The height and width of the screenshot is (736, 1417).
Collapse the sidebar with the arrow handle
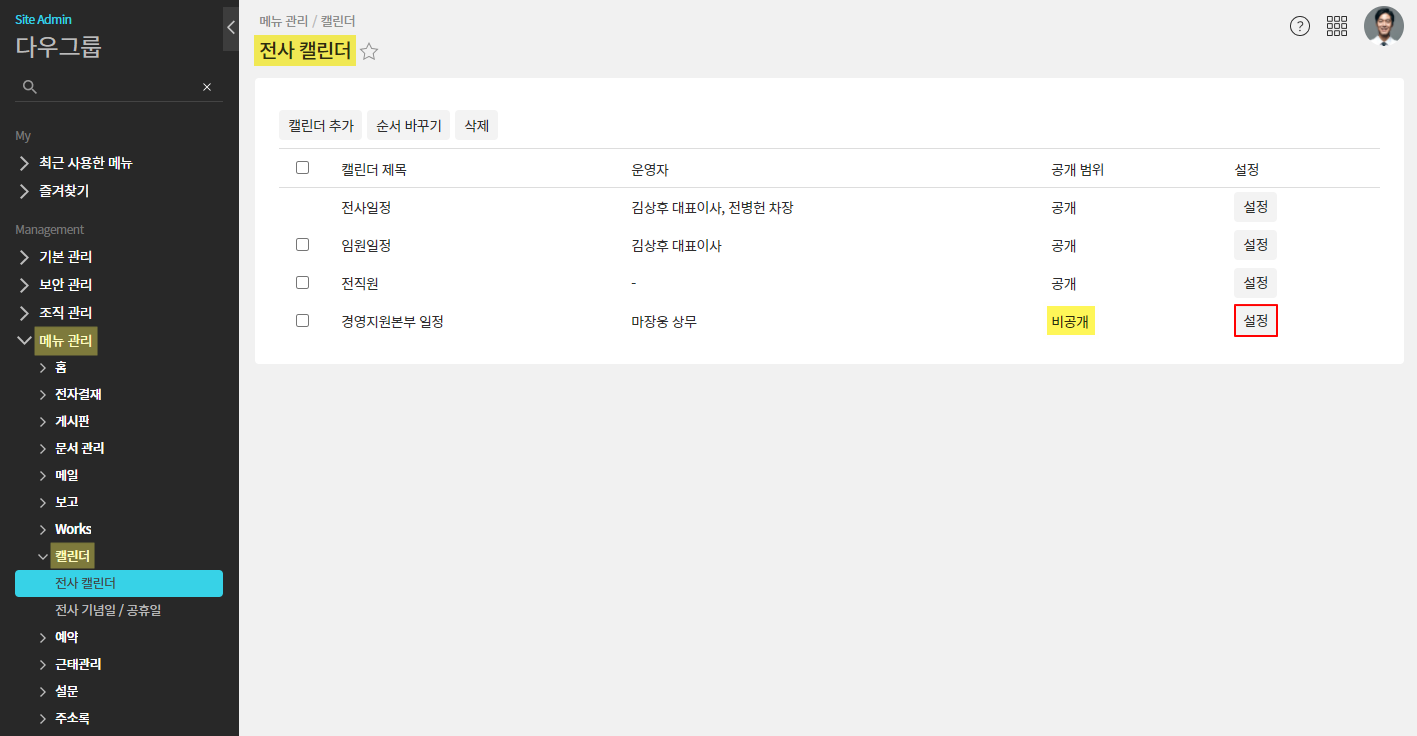231,28
